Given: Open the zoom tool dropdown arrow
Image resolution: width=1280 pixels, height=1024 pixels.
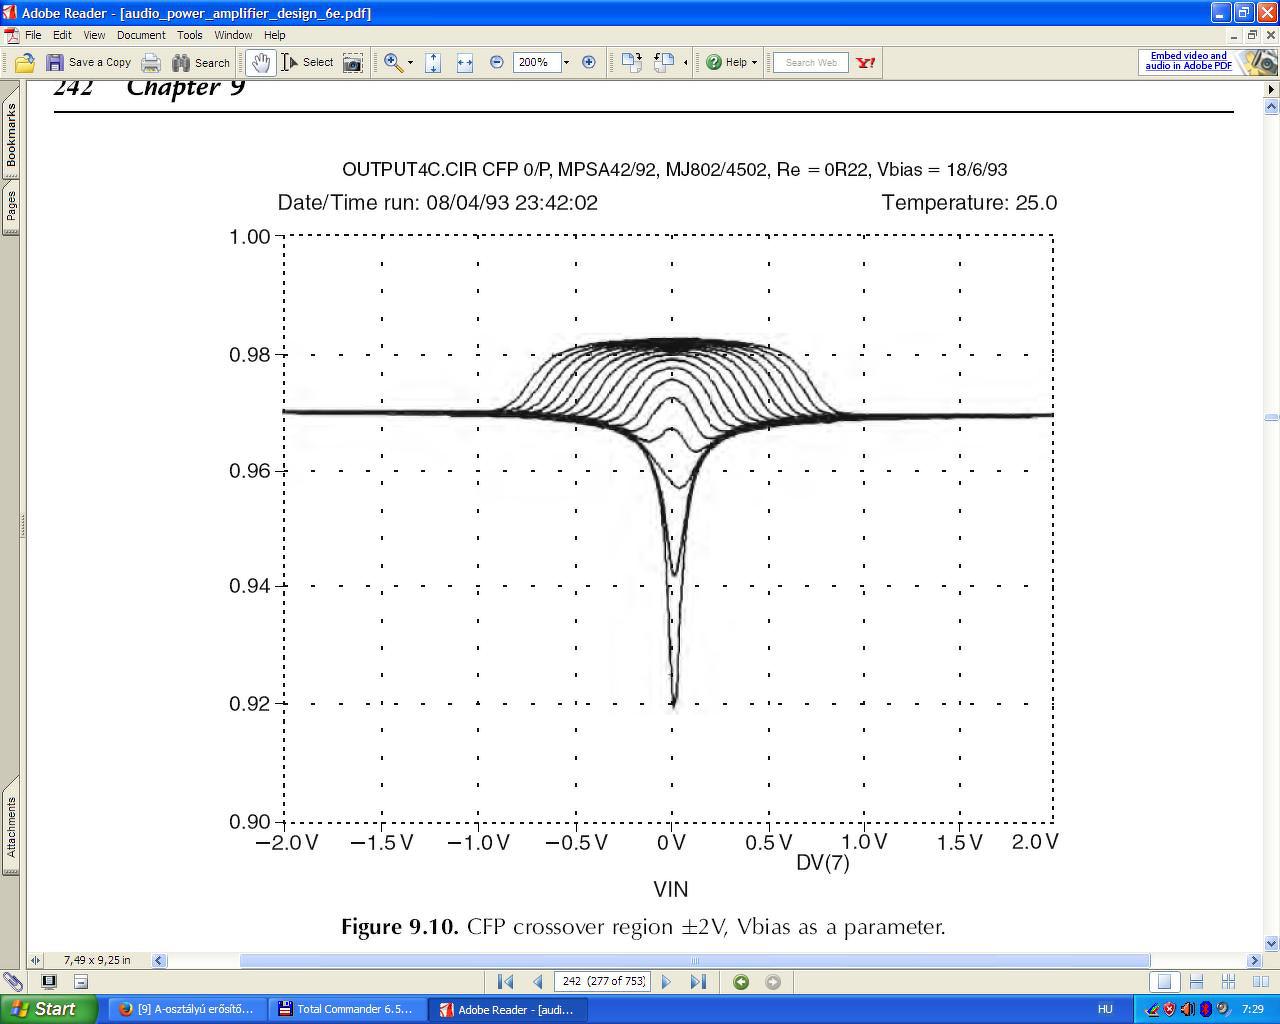Looking at the screenshot, I should (x=410, y=62).
